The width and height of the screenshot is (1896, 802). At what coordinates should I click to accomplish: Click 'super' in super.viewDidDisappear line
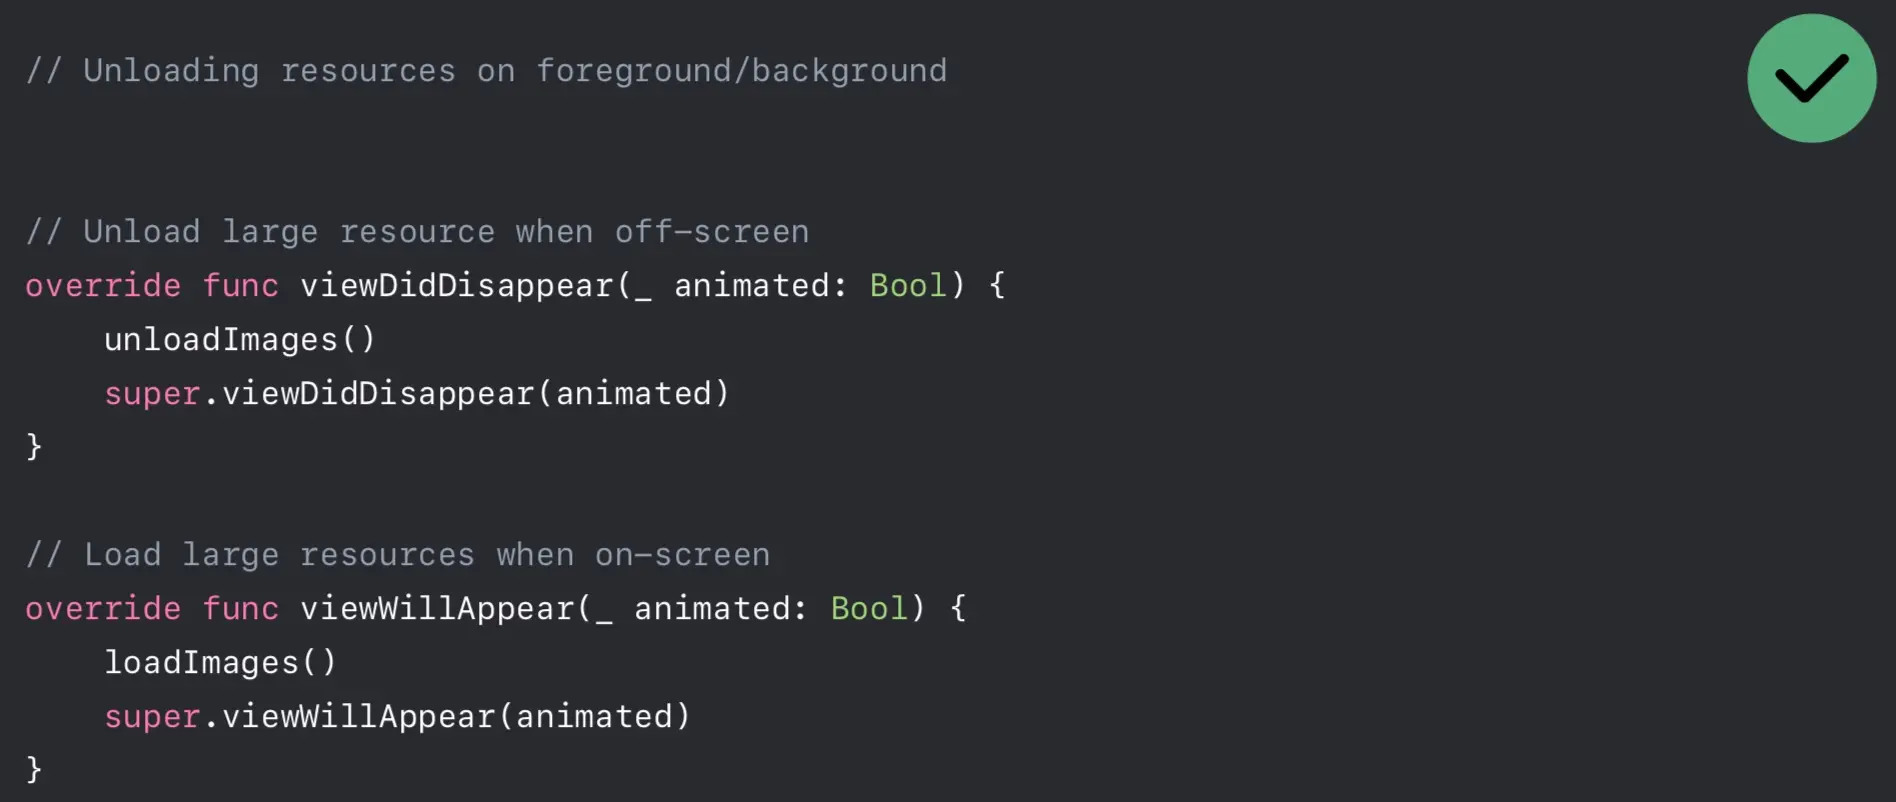point(152,394)
